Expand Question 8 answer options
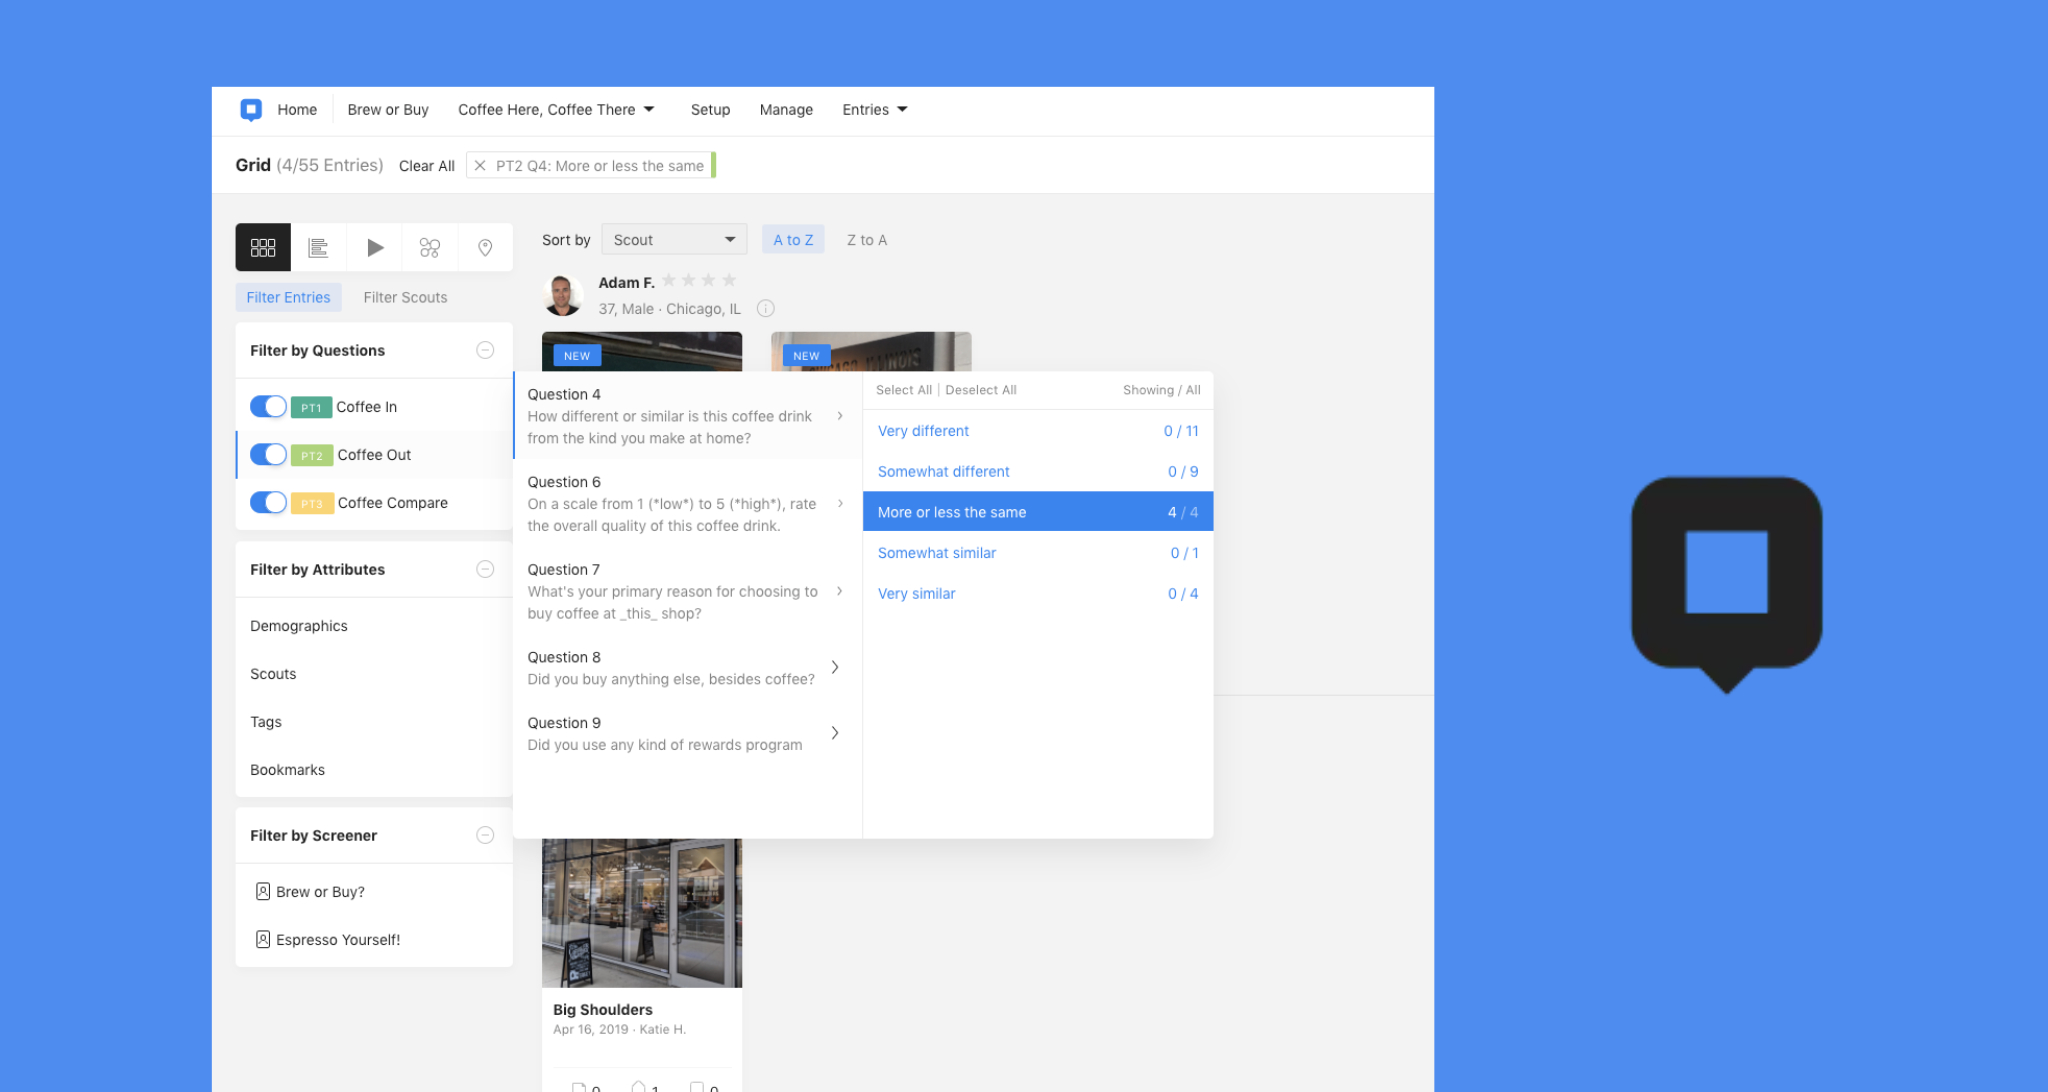Viewport: 2048px width, 1092px height. coord(836,667)
